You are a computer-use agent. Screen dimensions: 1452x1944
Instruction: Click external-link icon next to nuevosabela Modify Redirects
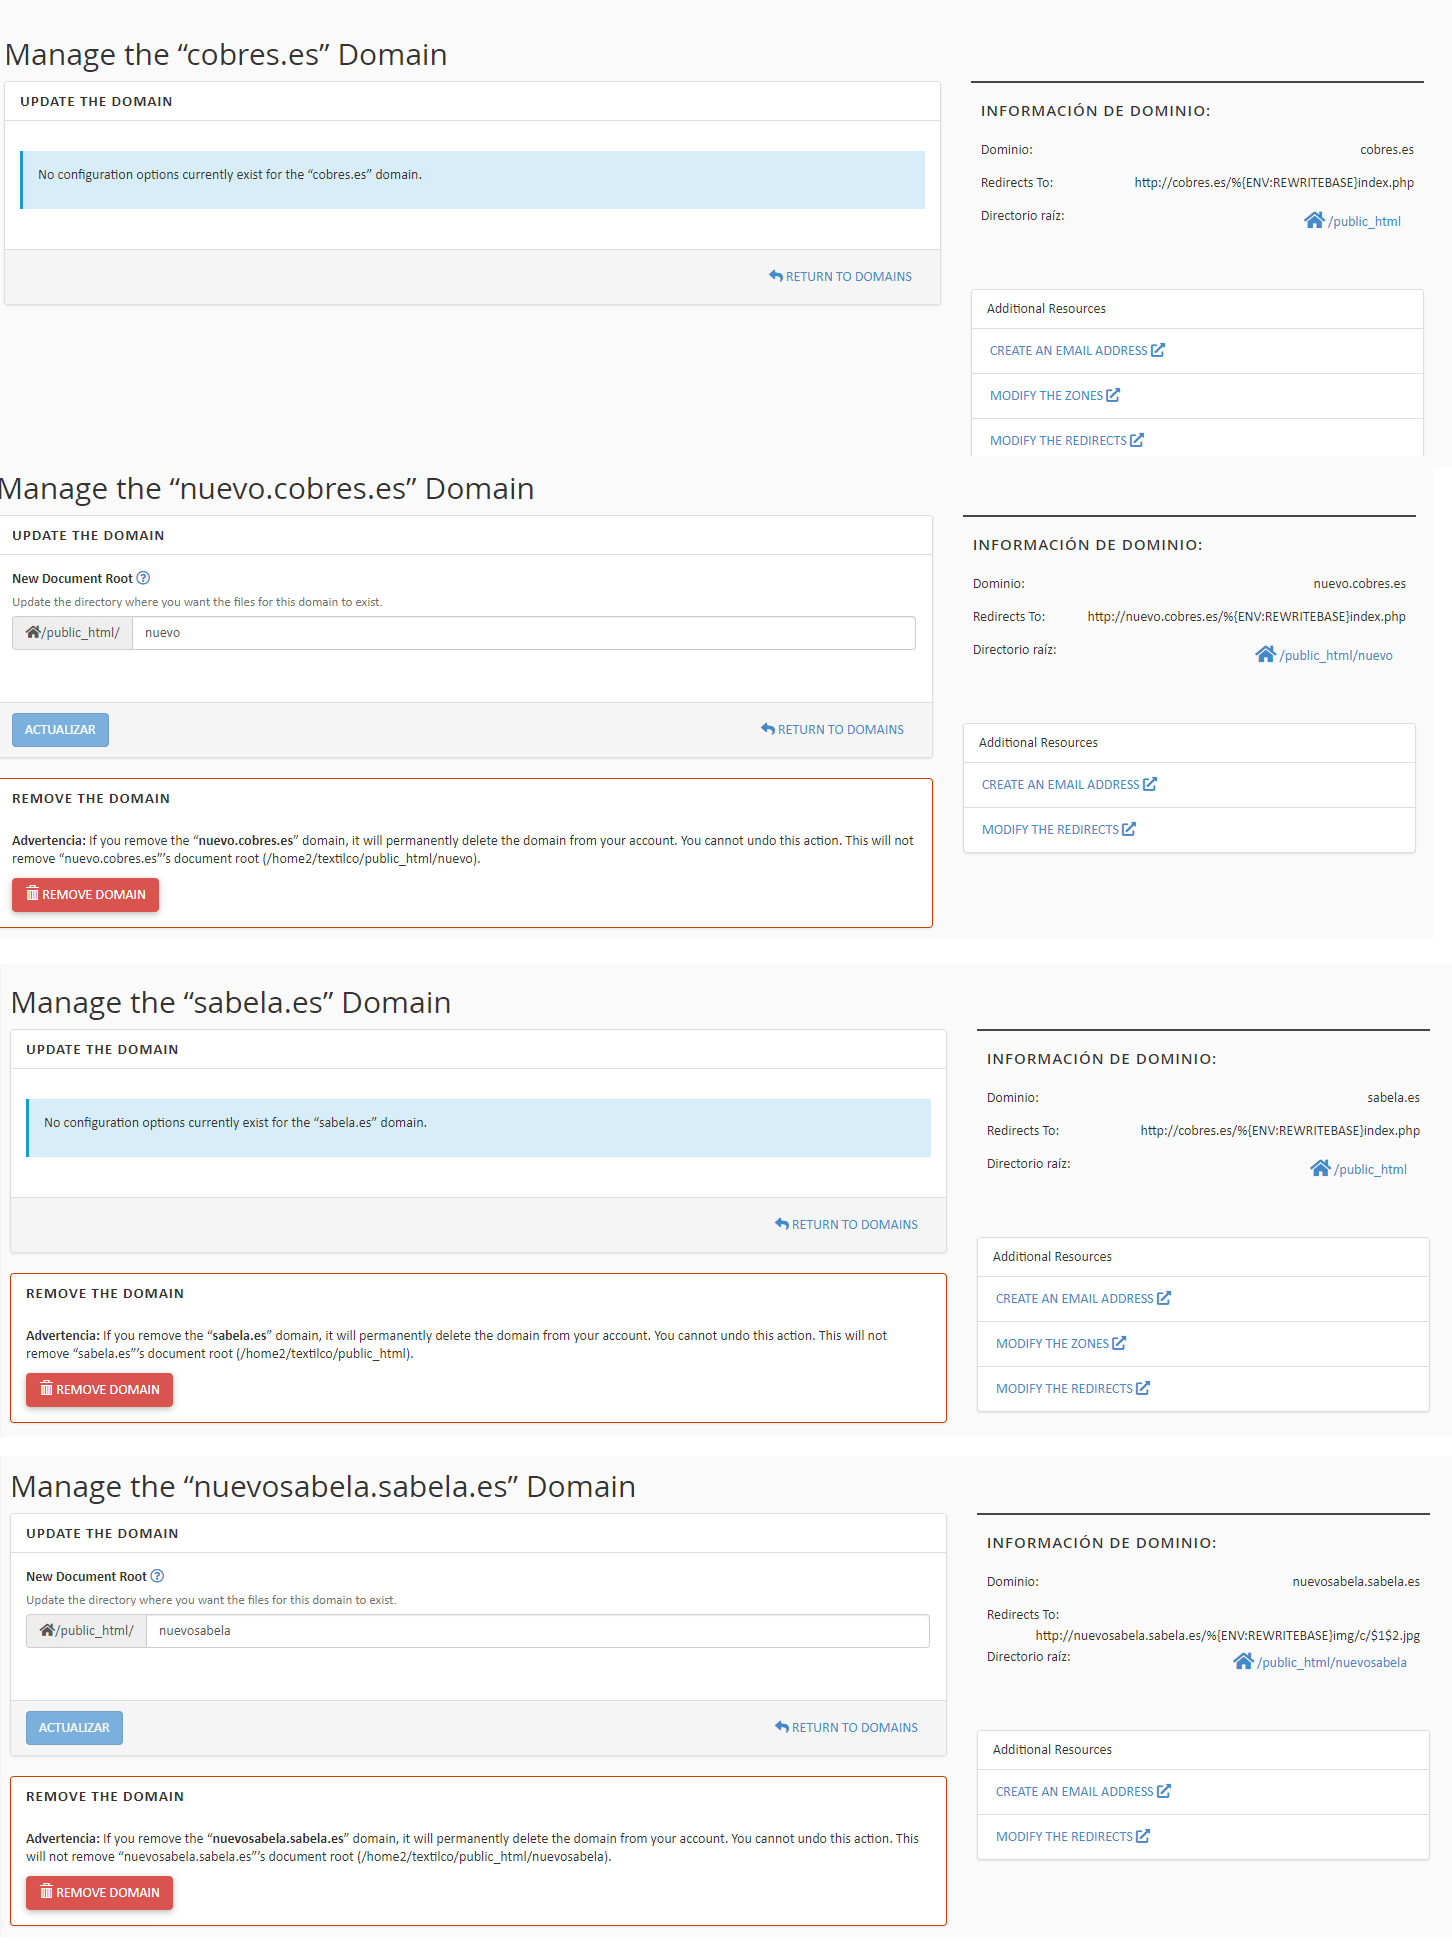[1143, 1836]
